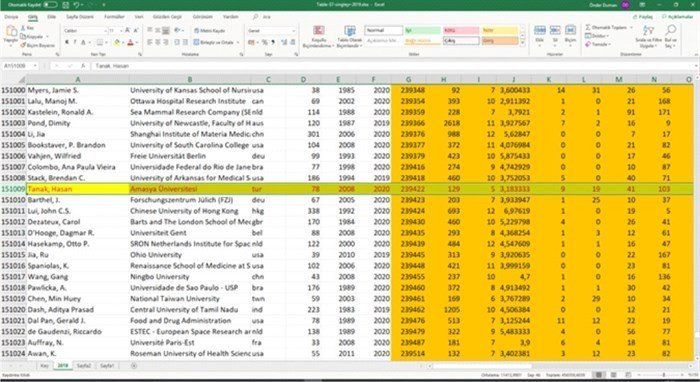Toggle bold formatting button
Image resolution: width=700 pixels, height=382 pixels.
[67, 42]
